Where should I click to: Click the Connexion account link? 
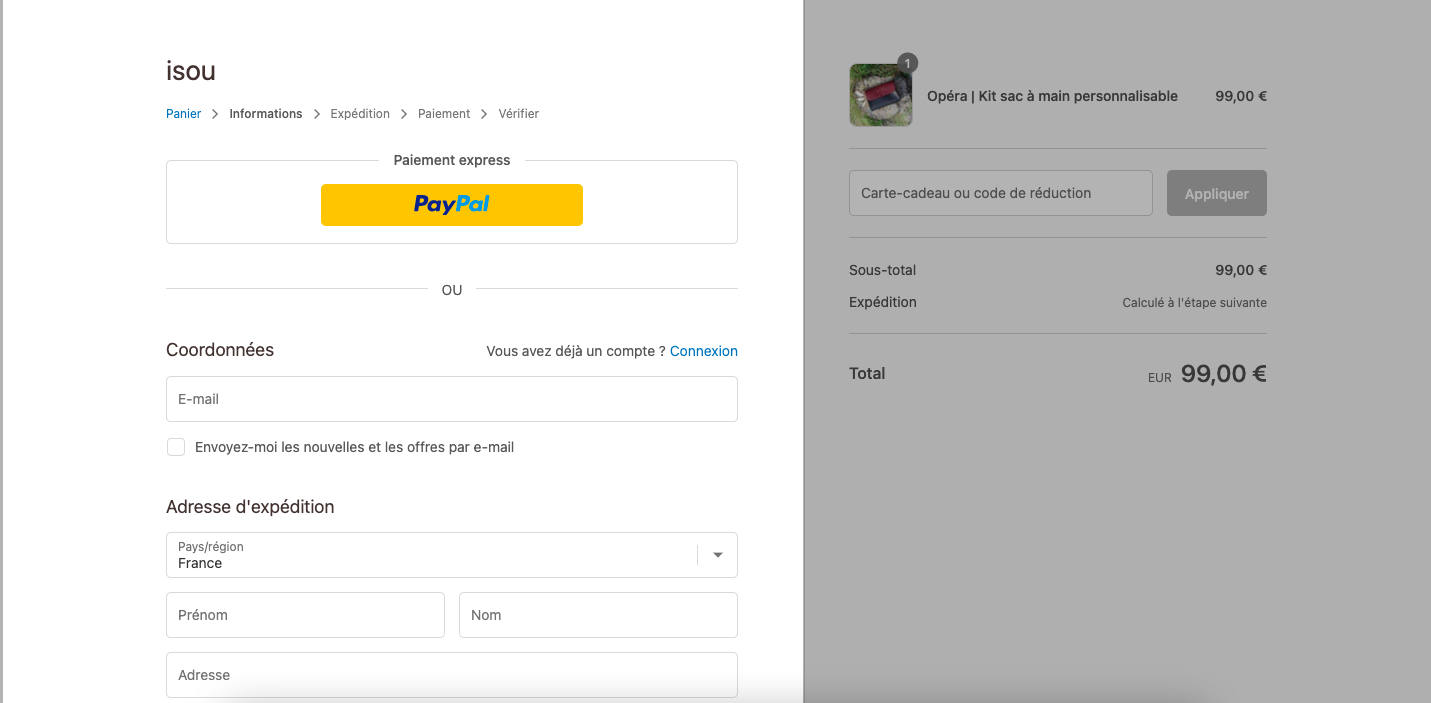(x=704, y=351)
